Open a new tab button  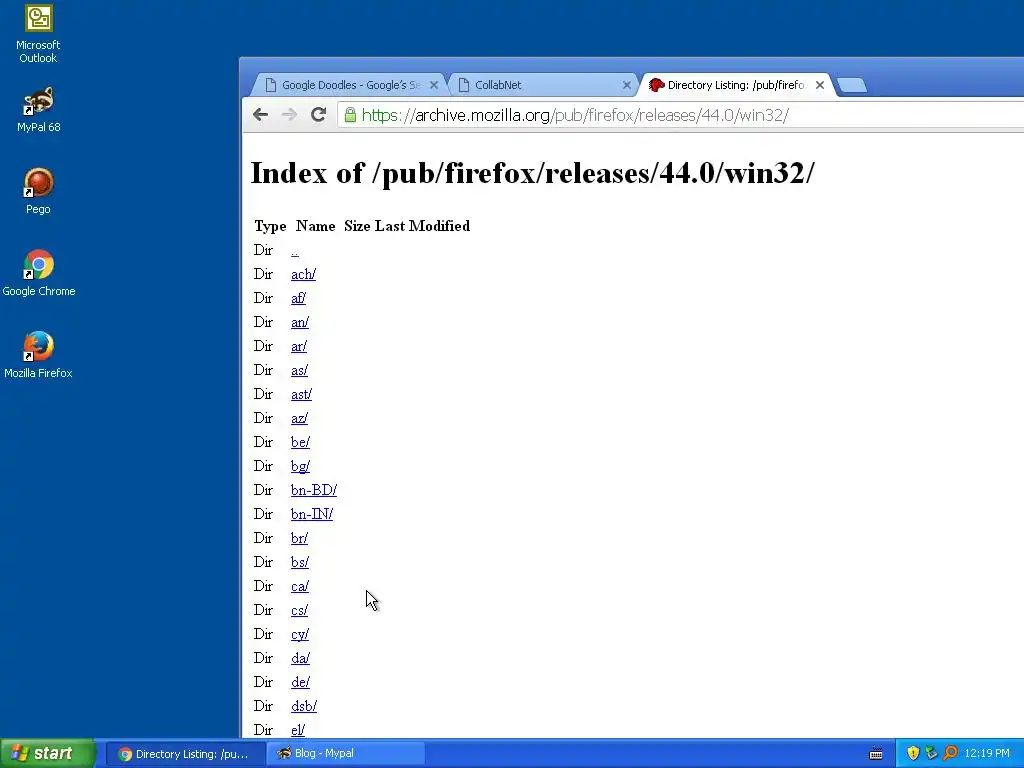pyautogui.click(x=852, y=85)
